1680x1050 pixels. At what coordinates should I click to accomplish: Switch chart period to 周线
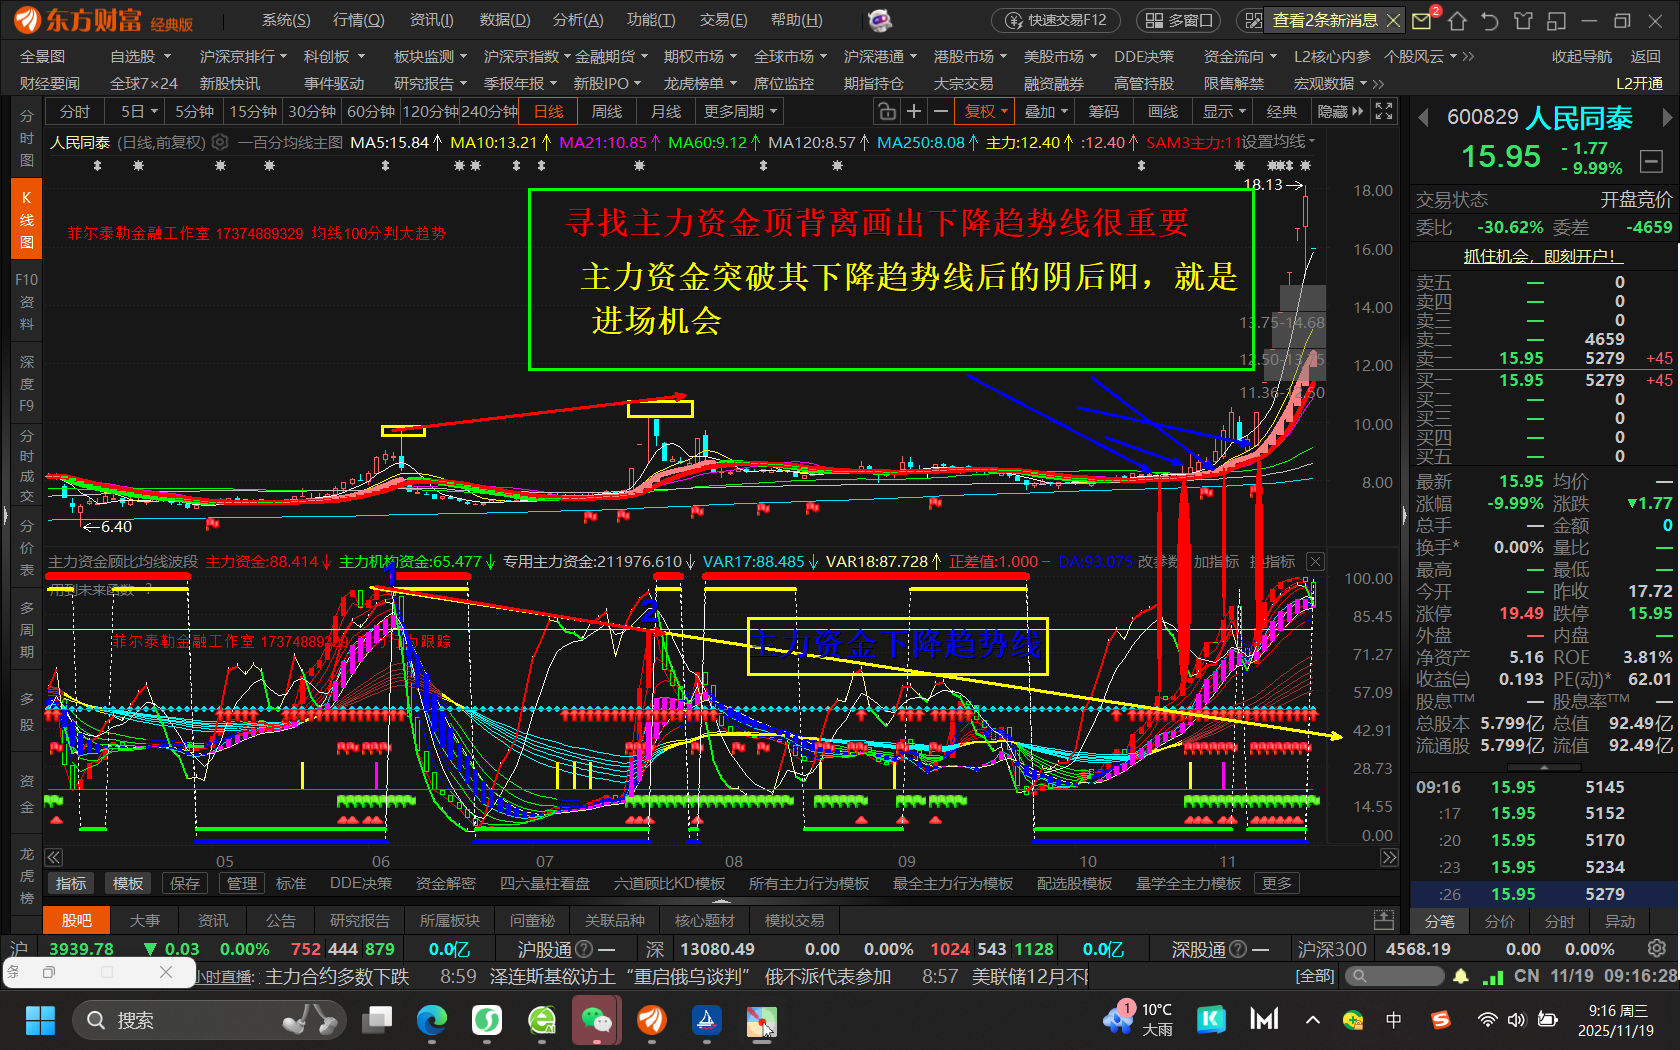(607, 111)
